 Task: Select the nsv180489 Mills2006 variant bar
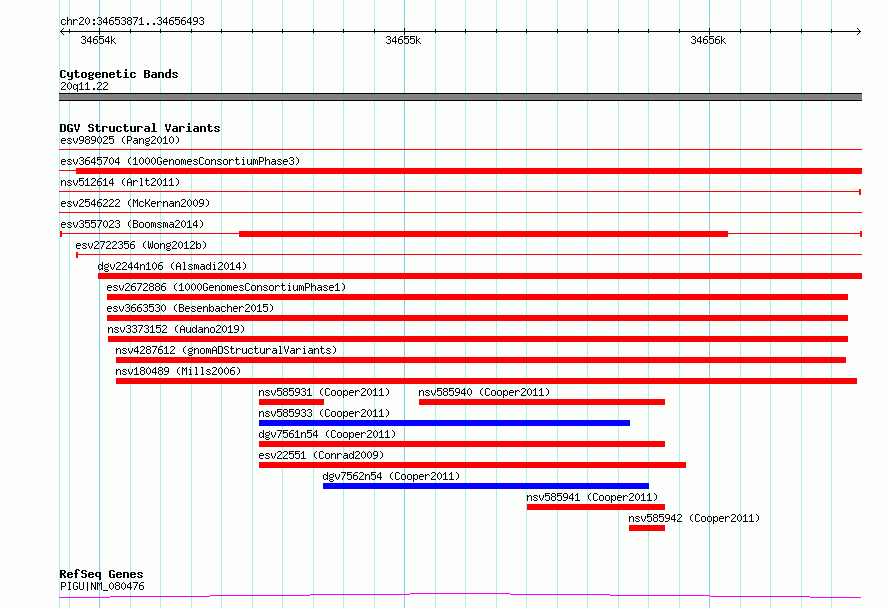(x=486, y=381)
